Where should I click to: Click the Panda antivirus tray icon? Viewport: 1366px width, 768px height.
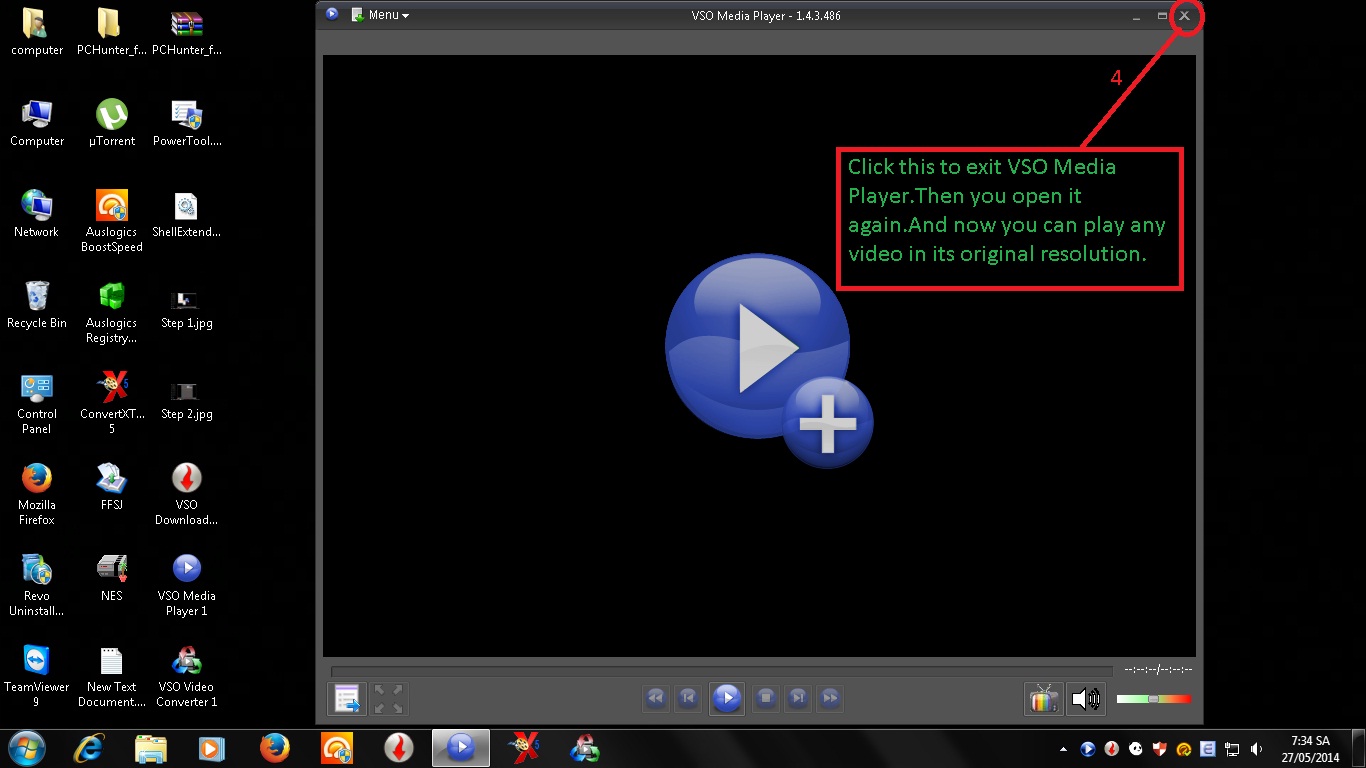point(1136,749)
